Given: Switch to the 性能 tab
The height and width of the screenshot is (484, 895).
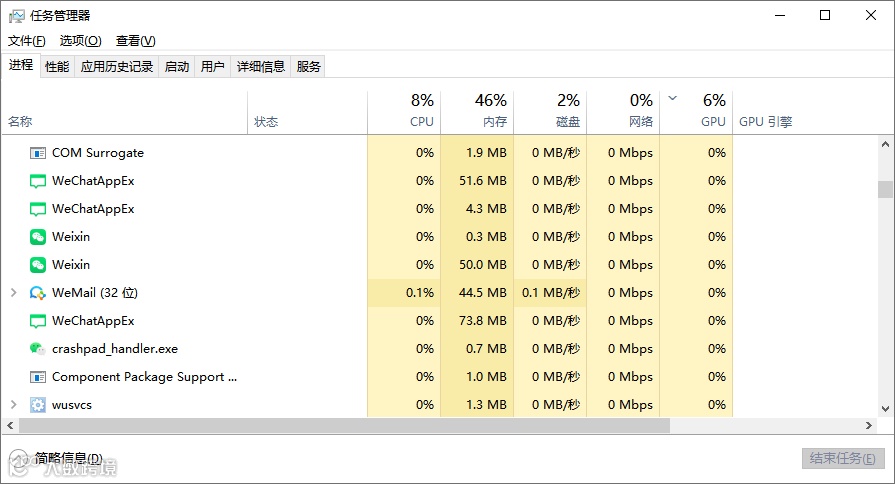Looking at the screenshot, I should coord(57,67).
